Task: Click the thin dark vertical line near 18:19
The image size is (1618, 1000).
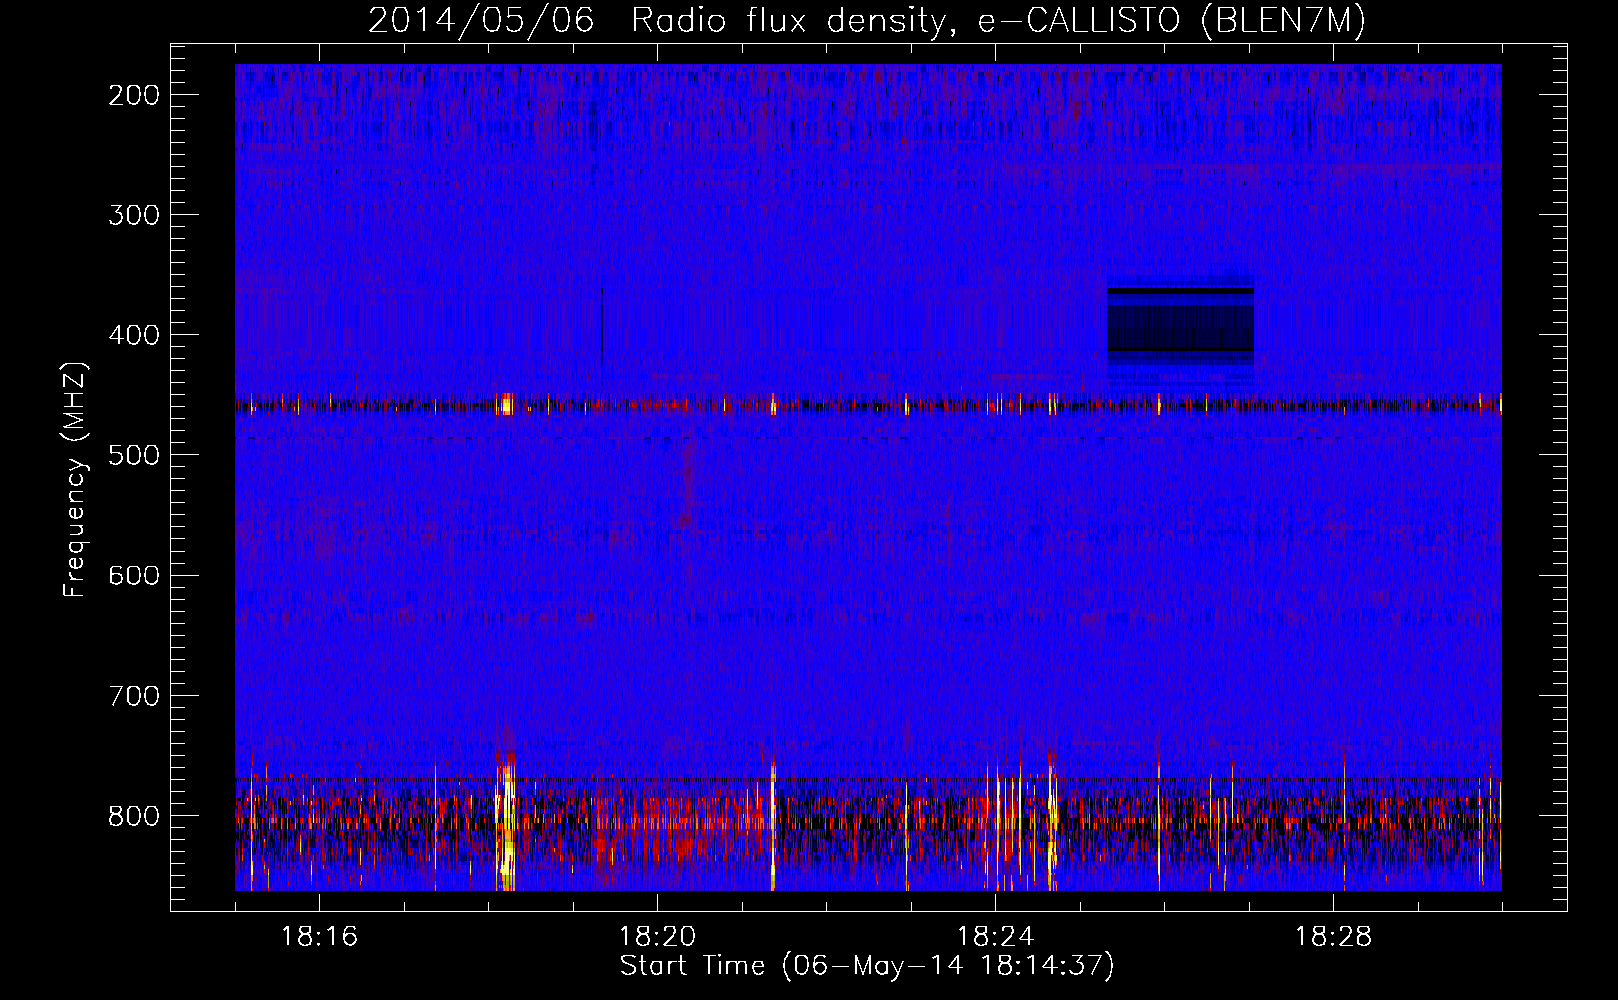Action: click(602, 326)
